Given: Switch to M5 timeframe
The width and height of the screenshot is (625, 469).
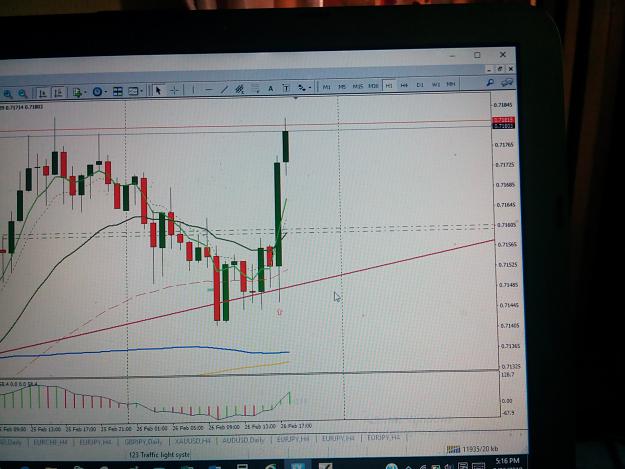Looking at the screenshot, I should [342, 86].
